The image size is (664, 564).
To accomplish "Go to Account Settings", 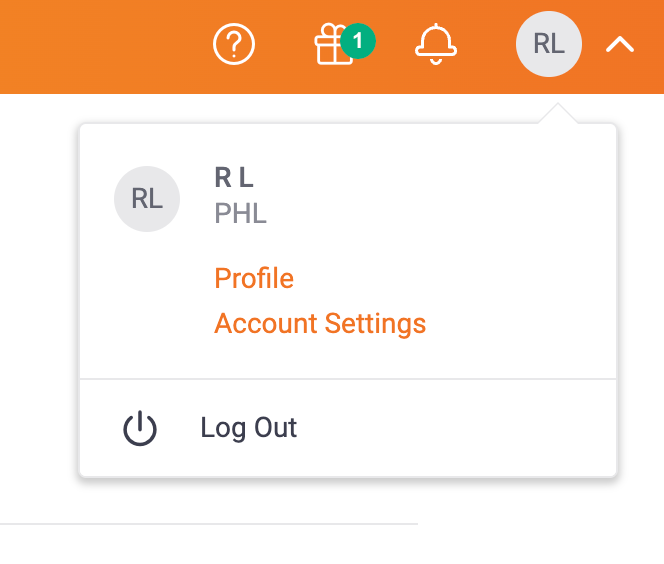I will point(320,324).
